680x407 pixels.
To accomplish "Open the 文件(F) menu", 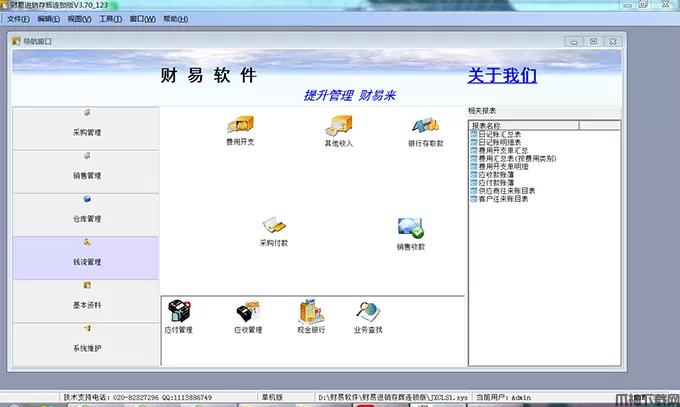I will tap(18, 19).
